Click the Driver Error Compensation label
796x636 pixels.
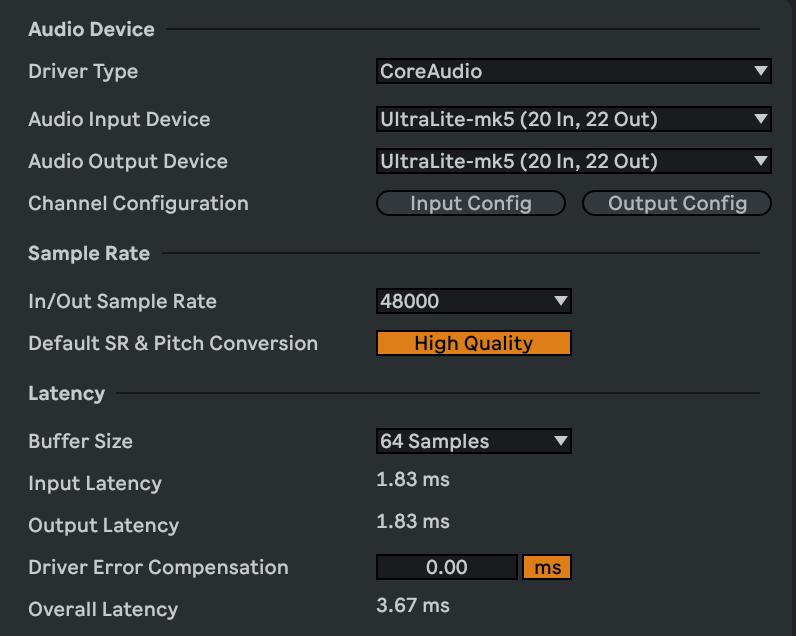(x=158, y=567)
